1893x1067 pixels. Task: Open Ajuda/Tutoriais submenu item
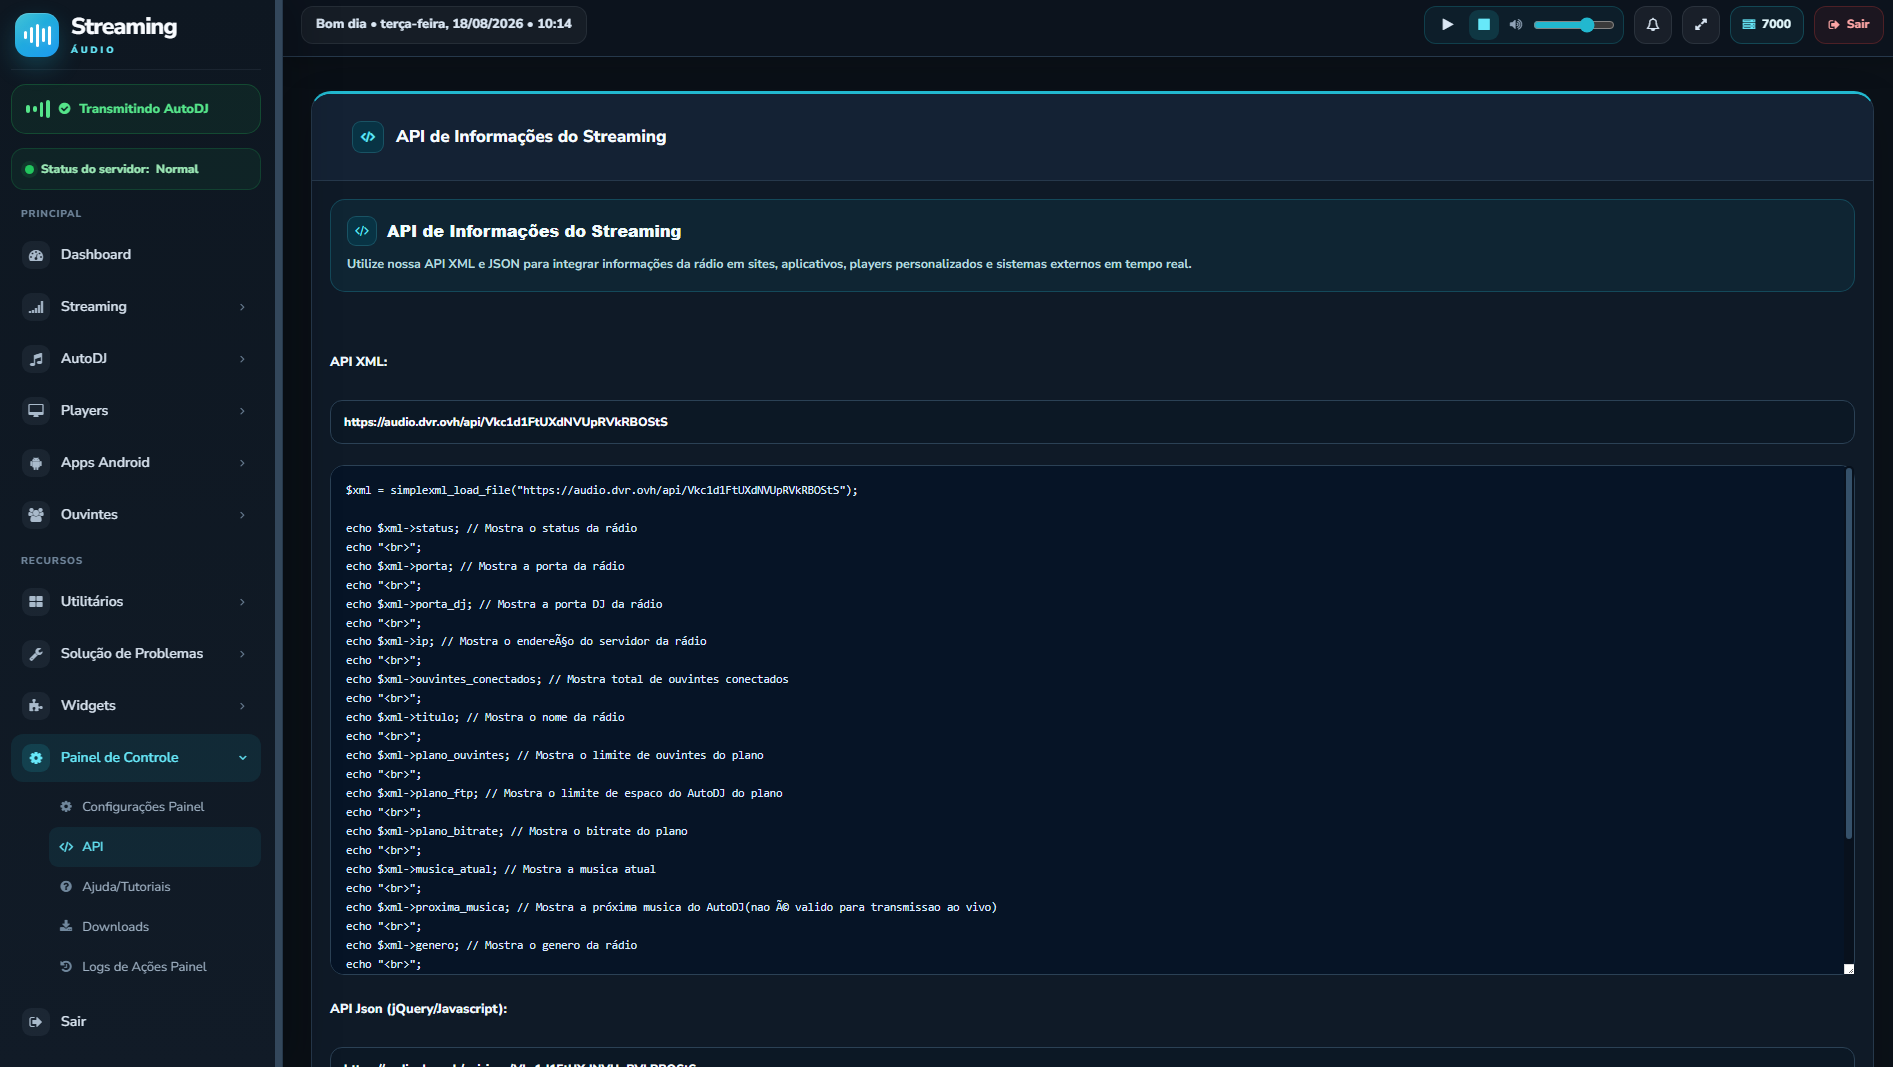point(155,887)
